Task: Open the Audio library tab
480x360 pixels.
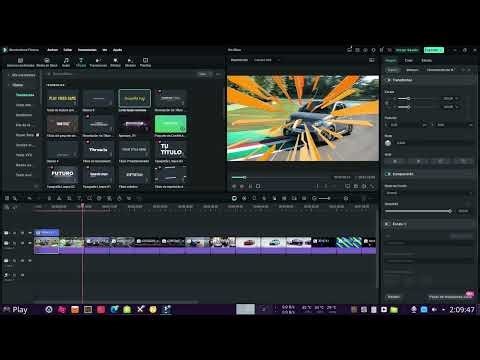Action: click(66, 62)
